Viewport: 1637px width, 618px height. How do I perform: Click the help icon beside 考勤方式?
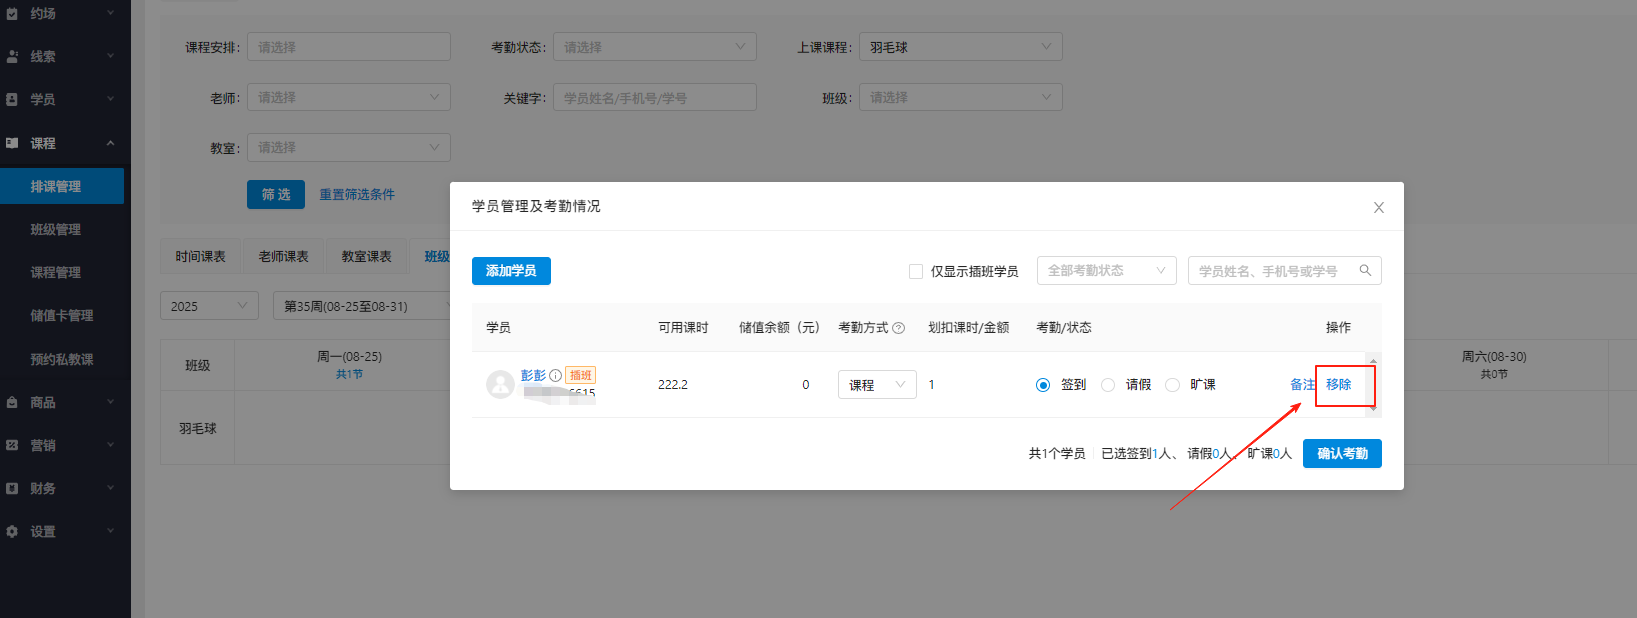898,328
